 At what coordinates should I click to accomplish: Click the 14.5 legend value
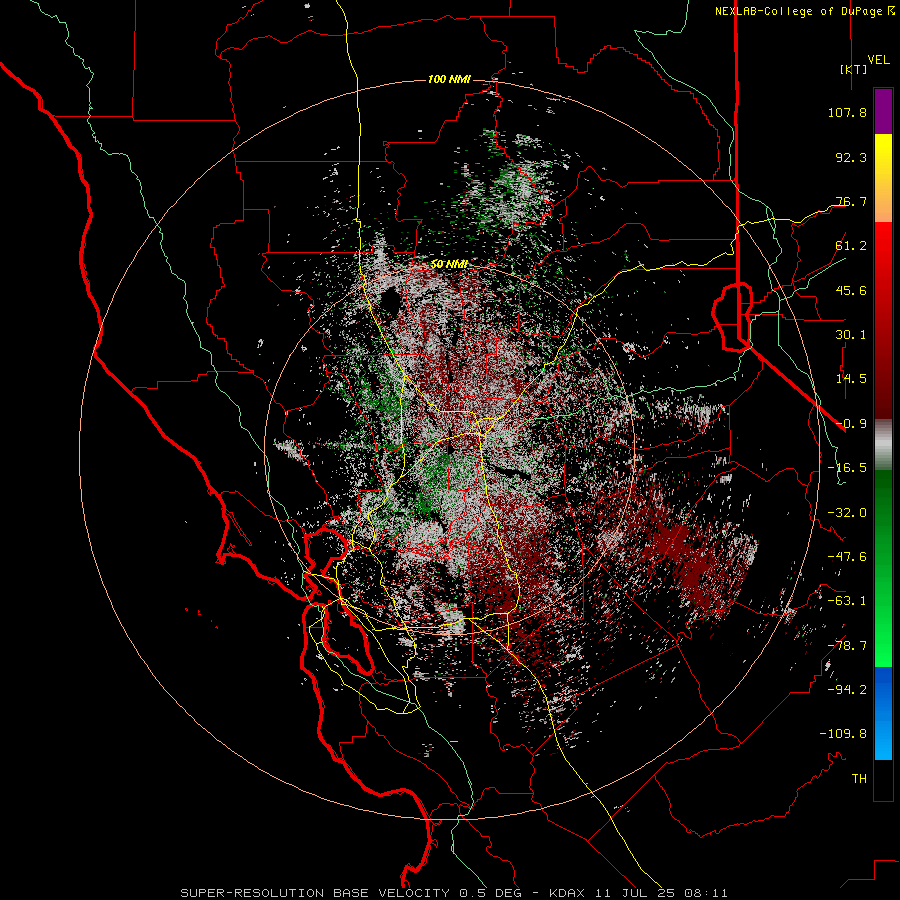tap(851, 379)
